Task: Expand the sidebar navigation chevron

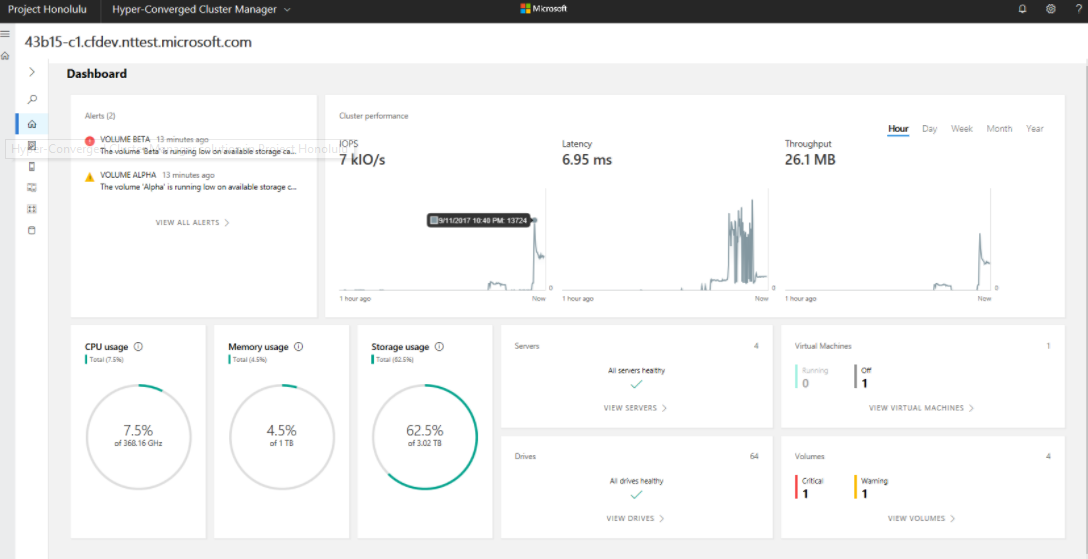Action: pyautogui.click(x=32, y=72)
